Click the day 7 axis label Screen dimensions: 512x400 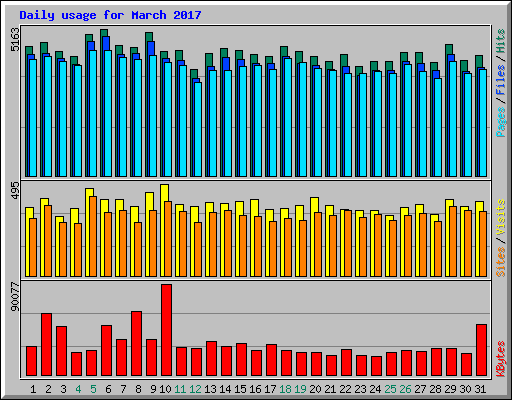tap(123, 389)
